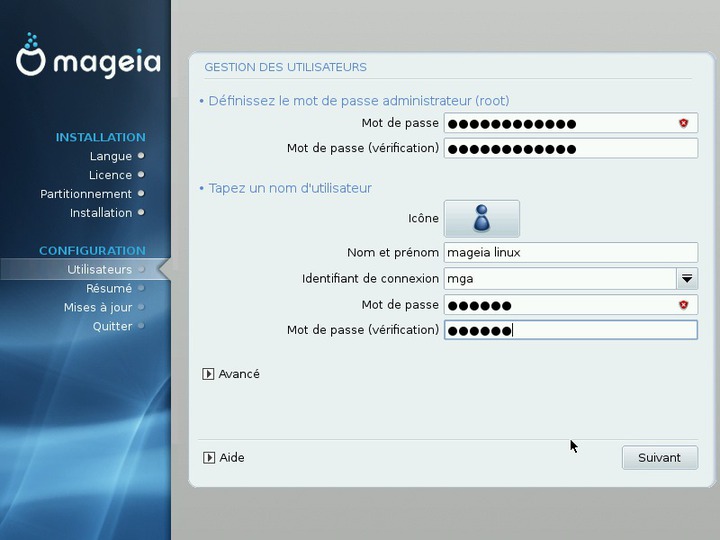Click the root password weak-strength shield icon
This screenshot has width=720, height=540.
(684, 123)
